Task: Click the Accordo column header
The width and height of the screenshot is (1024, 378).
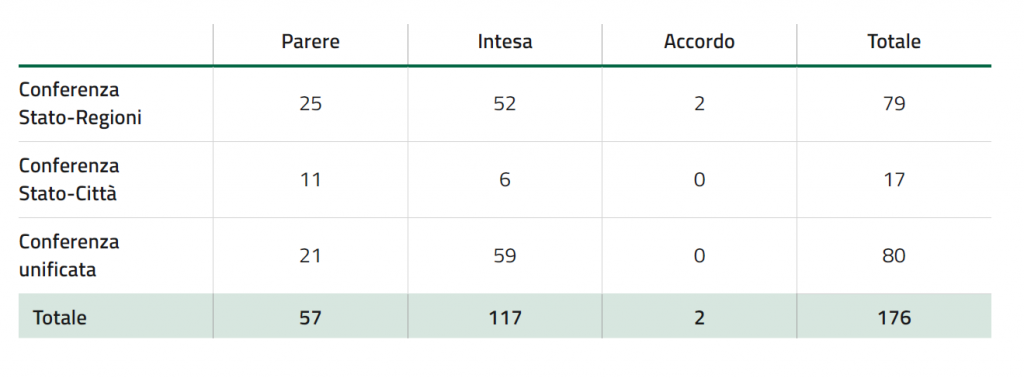Action: pyautogui.click(x=699, y=42)
